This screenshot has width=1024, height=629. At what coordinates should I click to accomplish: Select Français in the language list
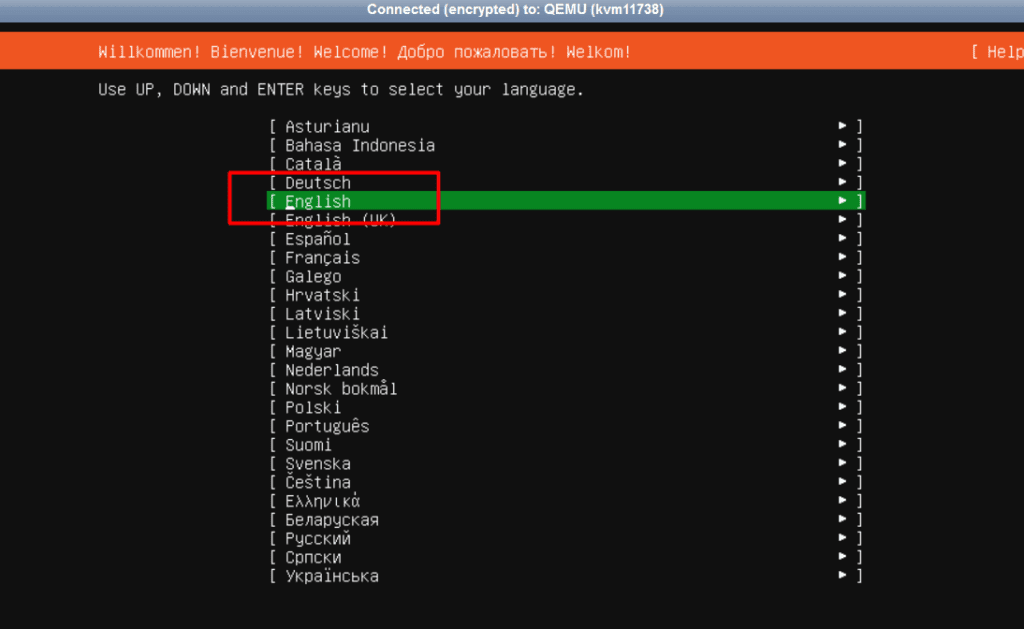pos(322,258)
